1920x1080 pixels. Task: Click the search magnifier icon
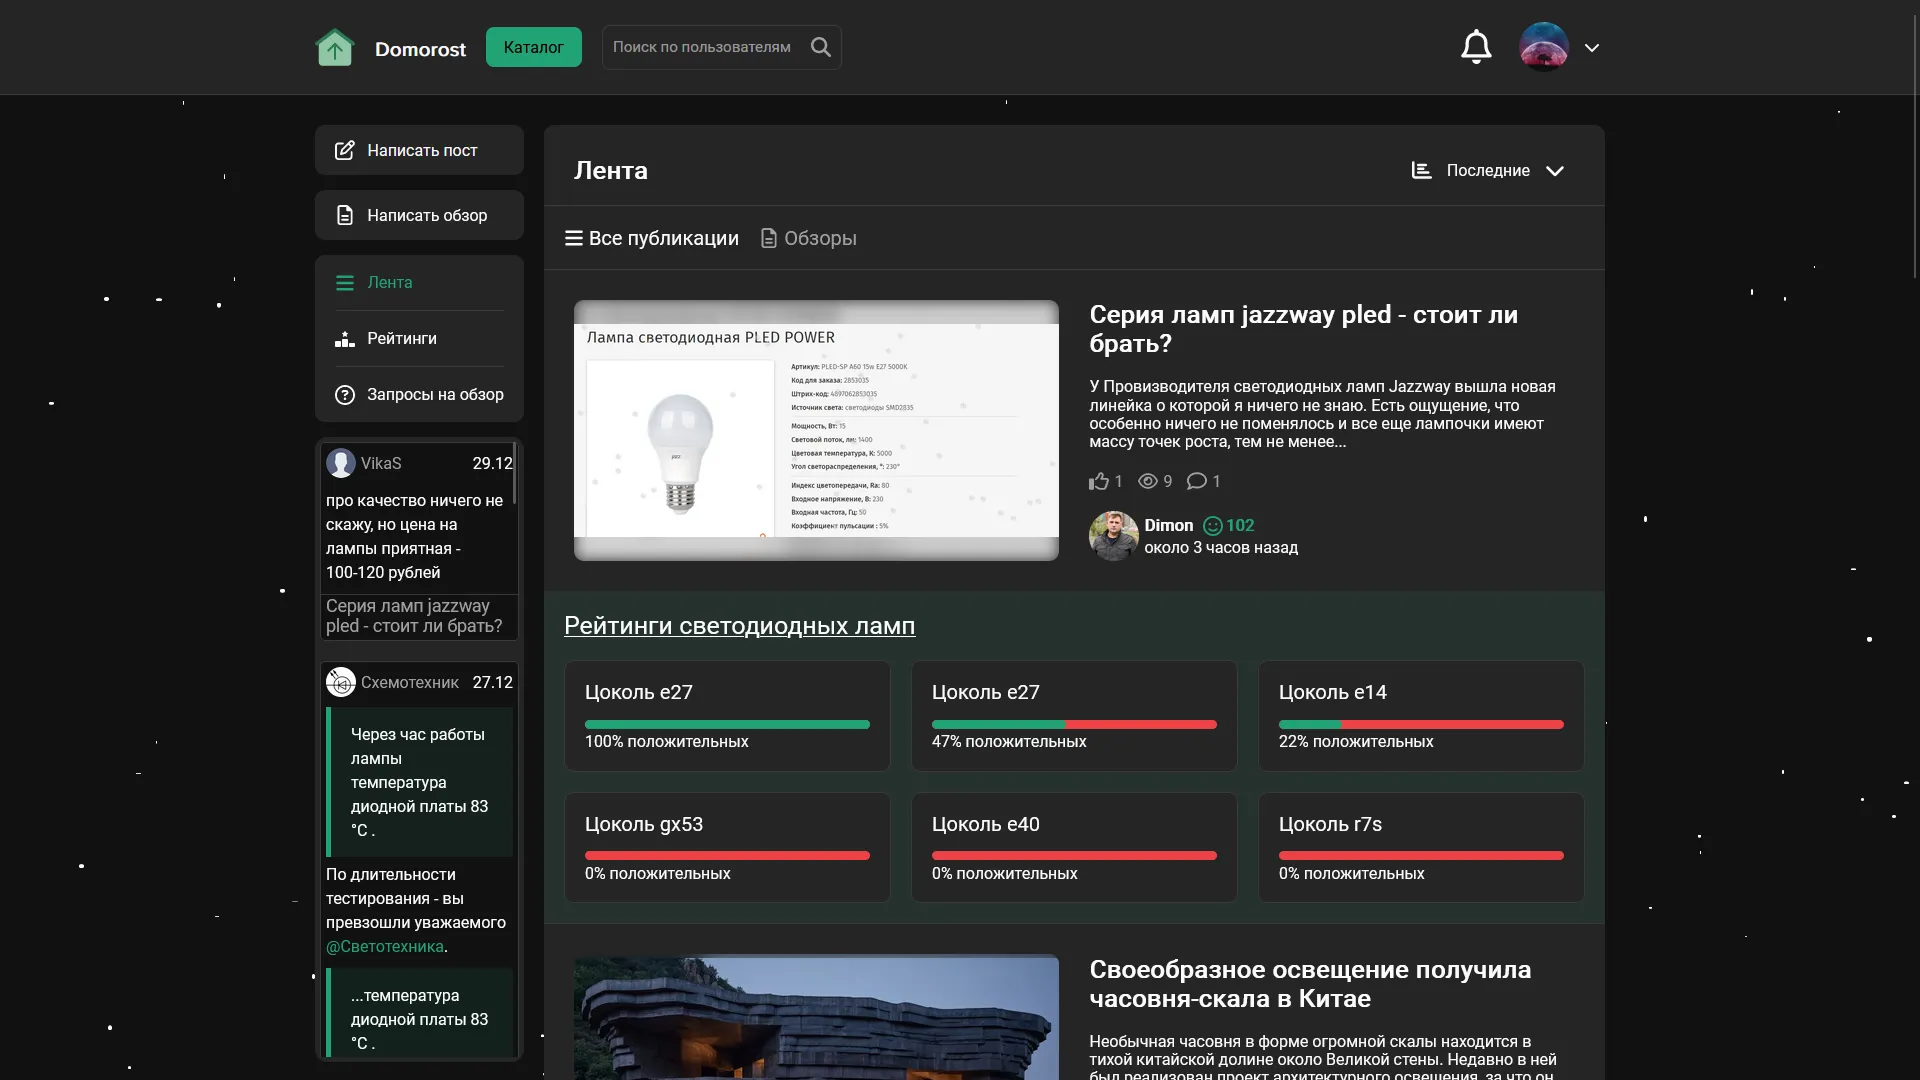tap(821, 47)
